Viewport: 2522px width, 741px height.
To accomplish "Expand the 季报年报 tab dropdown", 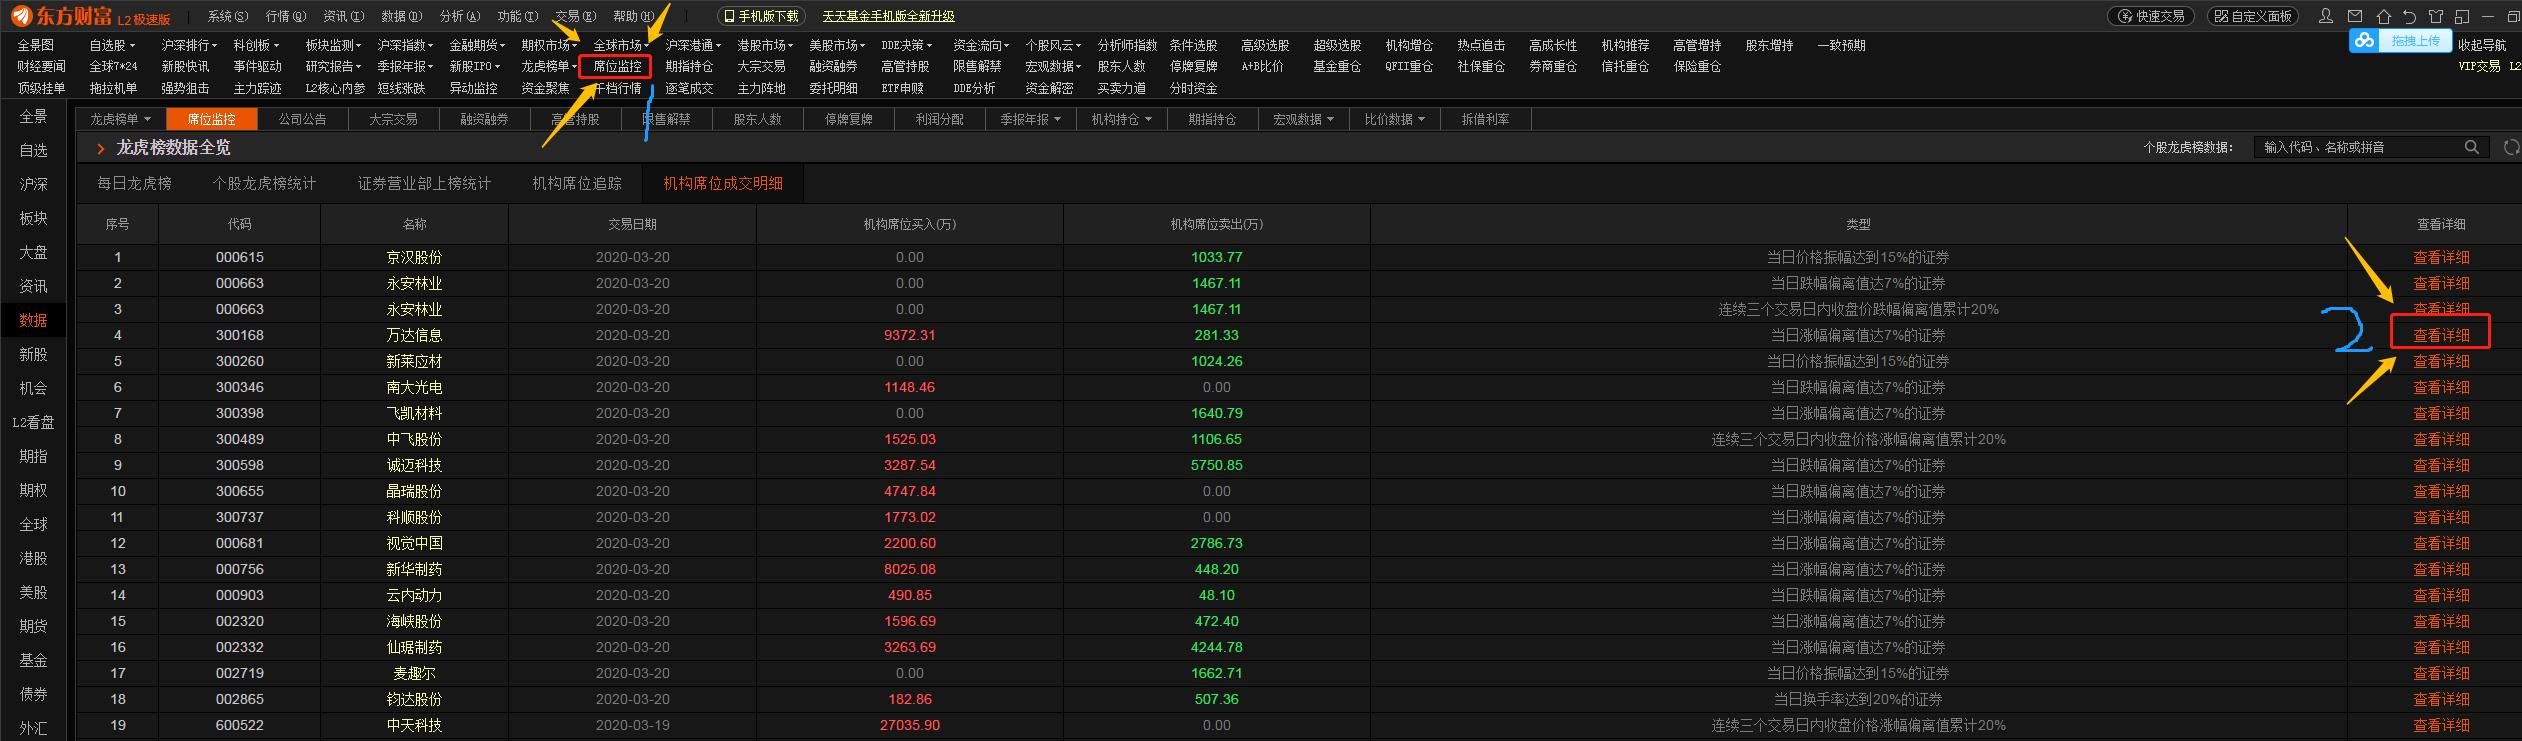I will pyautogui.click(x=1030, y=119).
